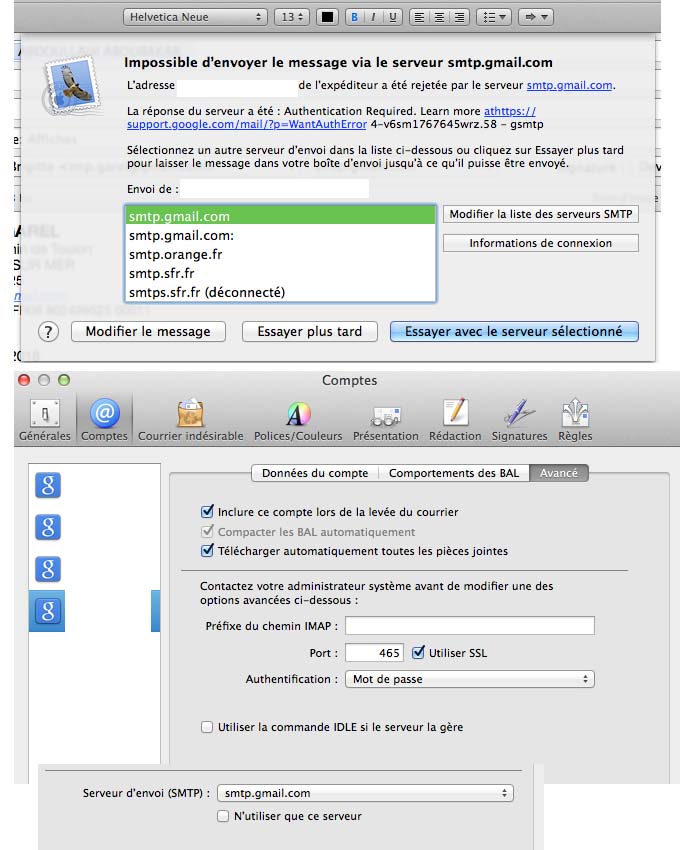680x850 pixels.
Task: Open the Serveur d'envoi SMTP dropdown
Action: click(x=364, y=793)
